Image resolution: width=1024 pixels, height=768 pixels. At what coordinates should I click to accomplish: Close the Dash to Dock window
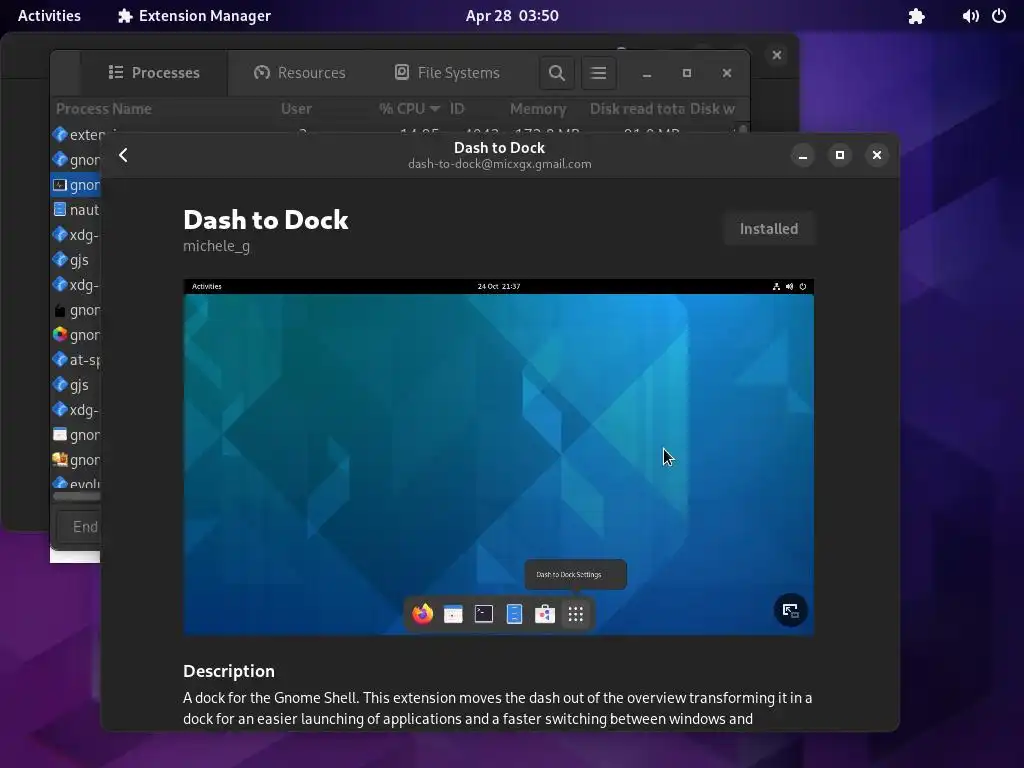tap(876, 155)
